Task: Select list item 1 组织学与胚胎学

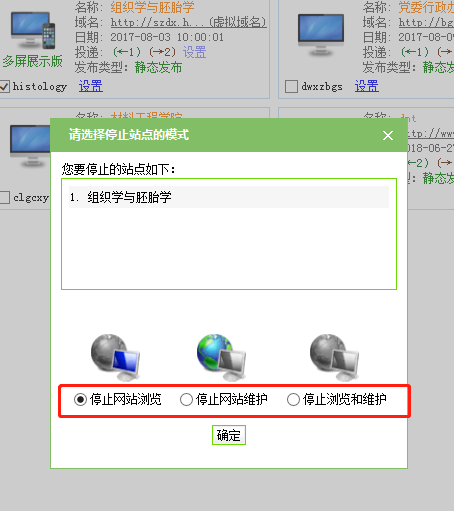Action: coord(229,197)
